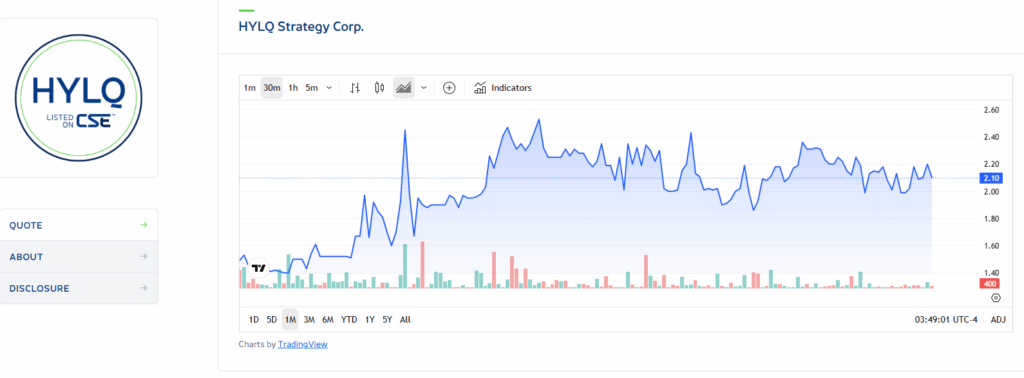
Task: Select the 6M date range
Action: (x=328, y=320)
